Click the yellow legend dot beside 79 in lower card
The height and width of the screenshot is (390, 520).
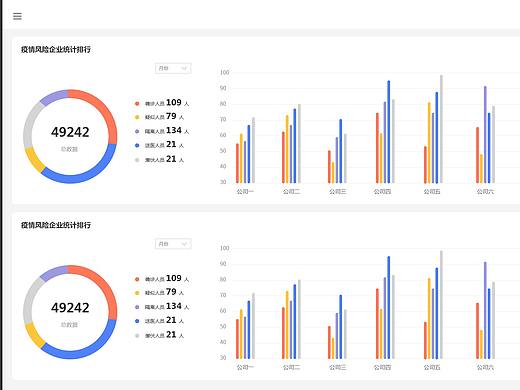coord(137,293)
